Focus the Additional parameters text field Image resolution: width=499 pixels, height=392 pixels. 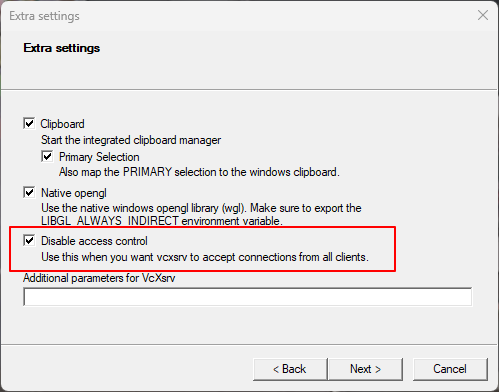pos(248,297)
